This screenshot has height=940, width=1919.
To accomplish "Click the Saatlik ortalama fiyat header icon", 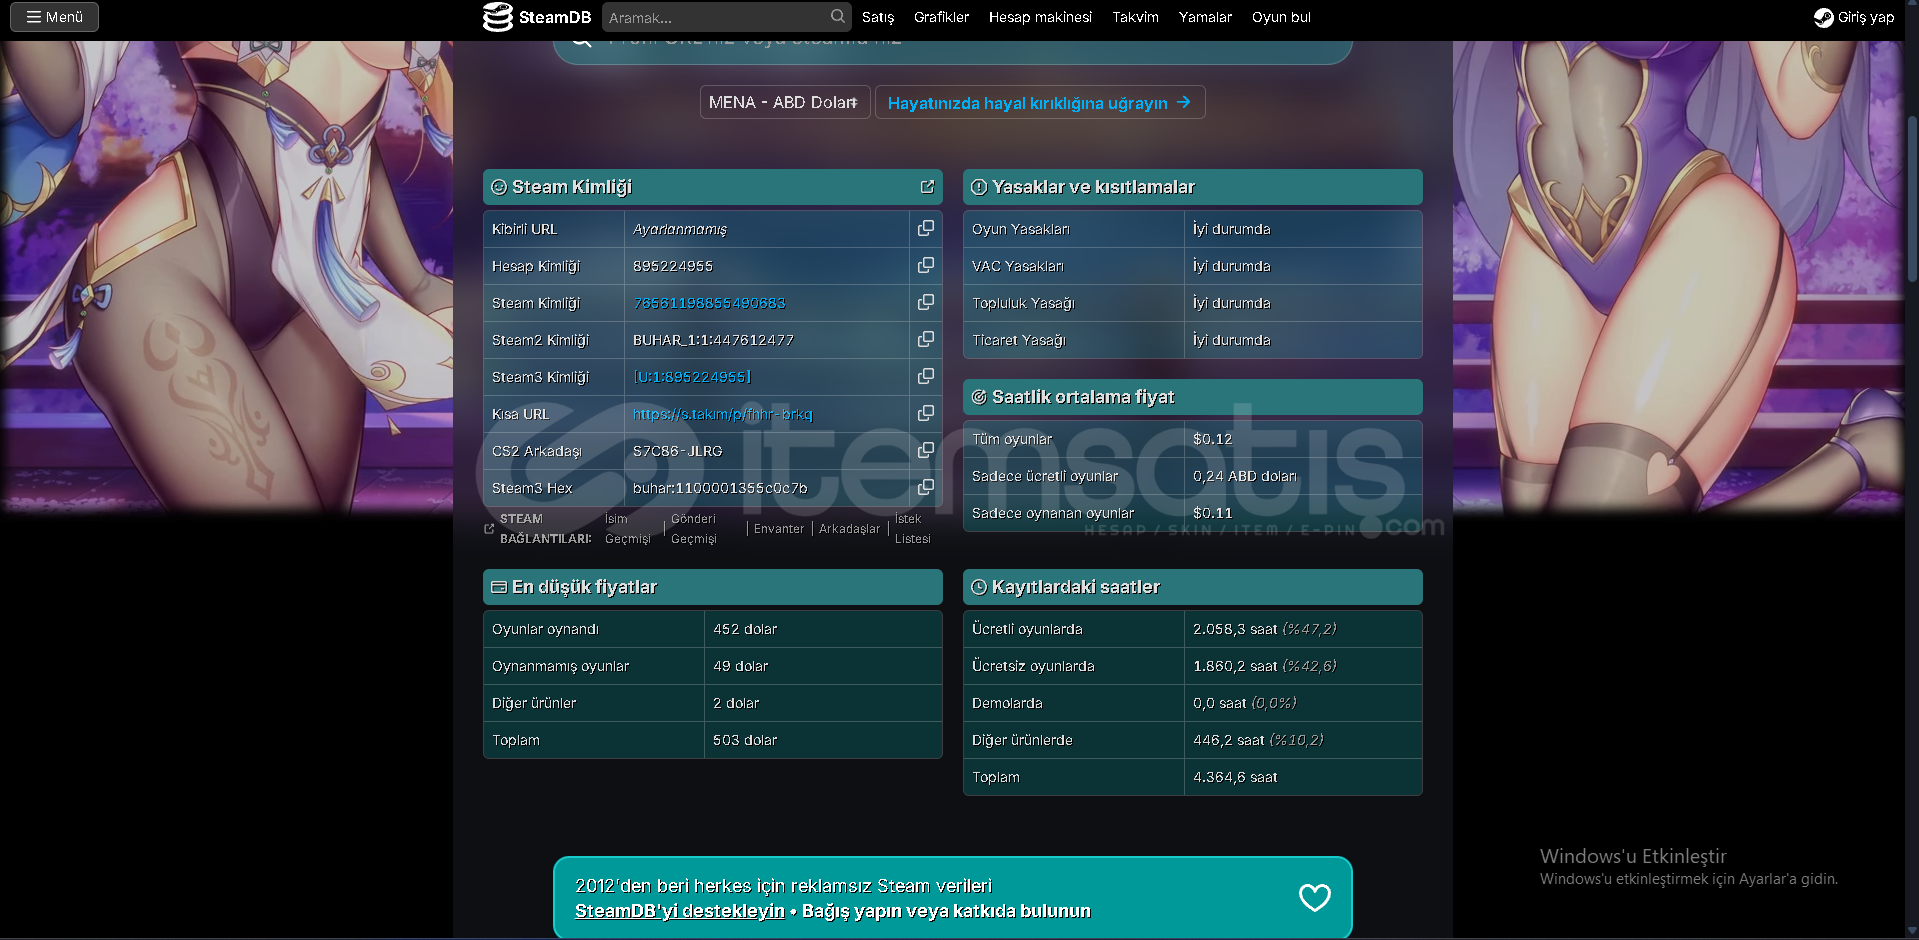I will [x=979, y=397].
